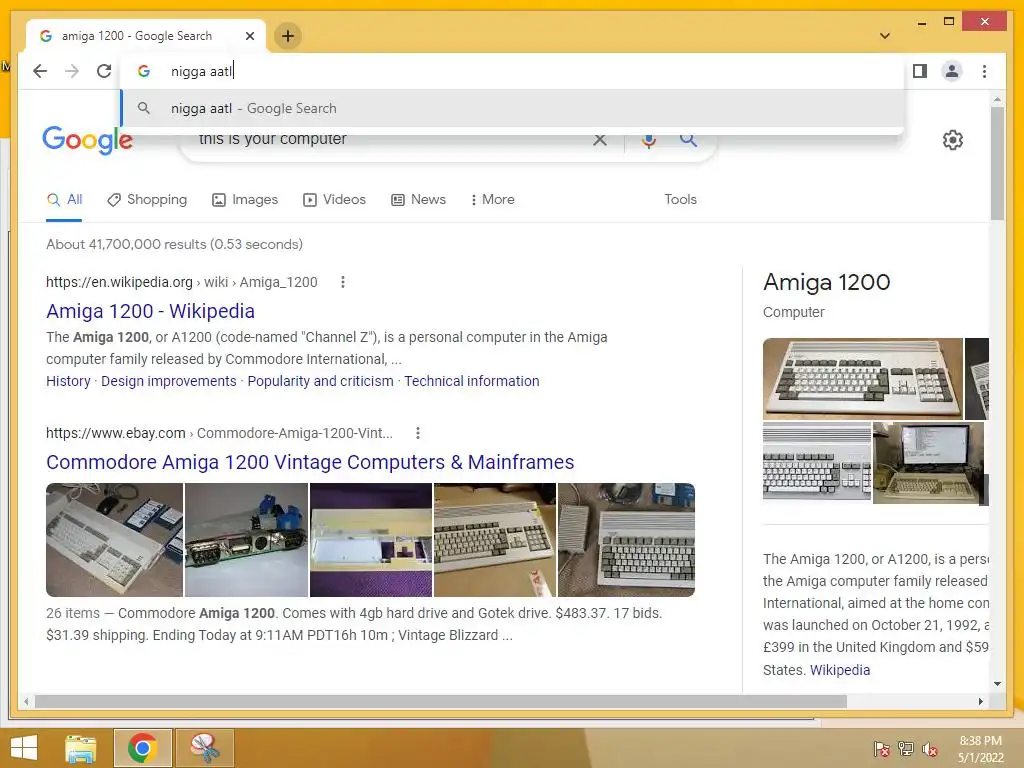This screenshot has height=768, width=1024.
Task: Open the last eBay thumbnail in row
Action: 626,540
